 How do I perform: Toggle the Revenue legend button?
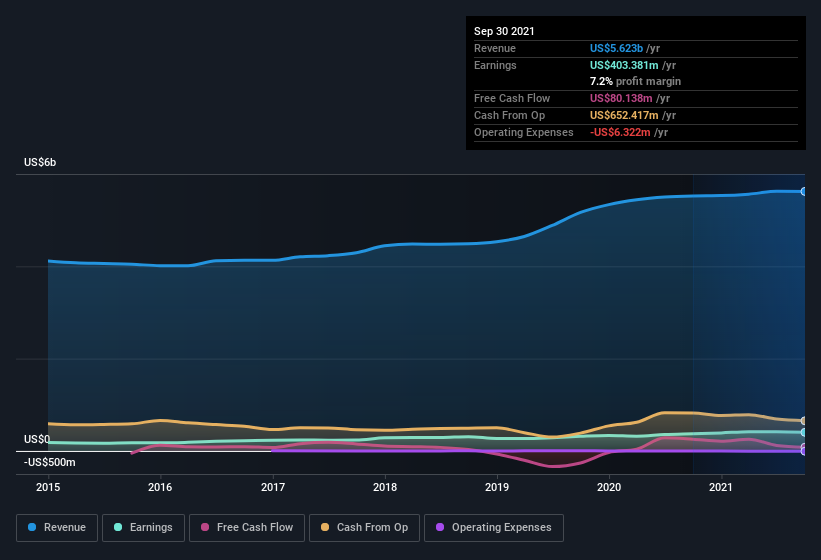pos(57,528)
